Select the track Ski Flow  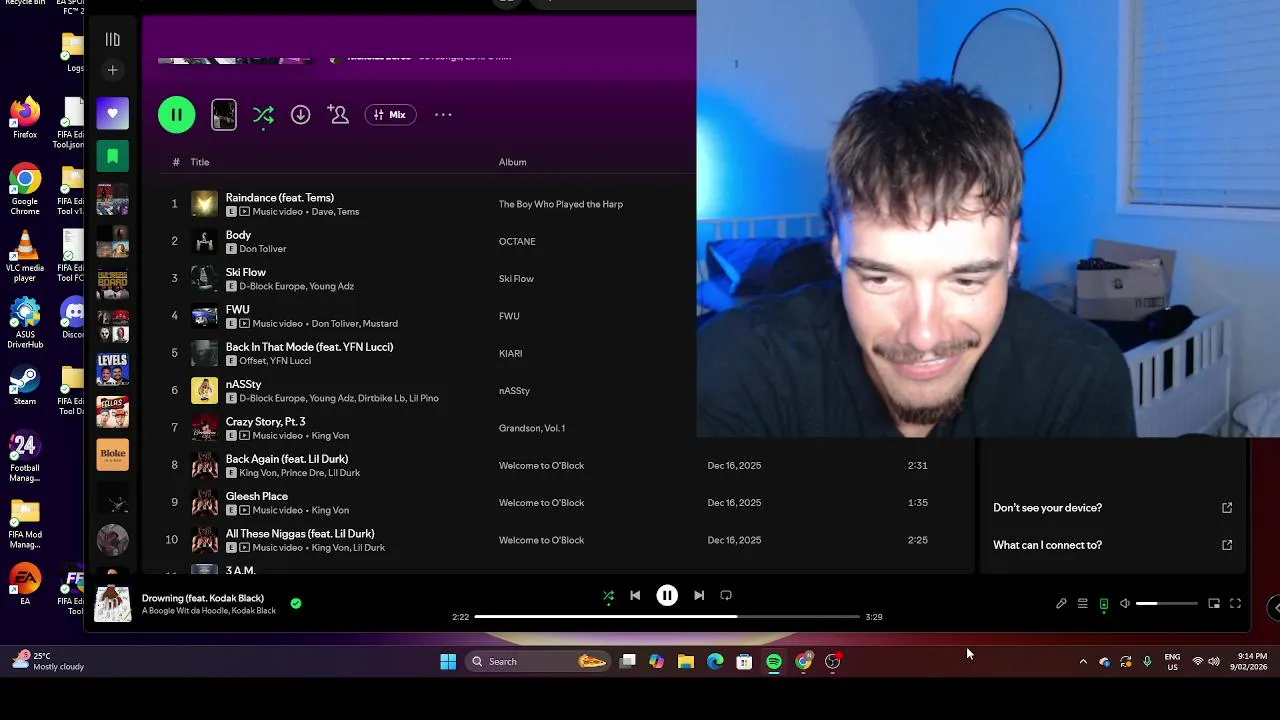pos(246,272)
